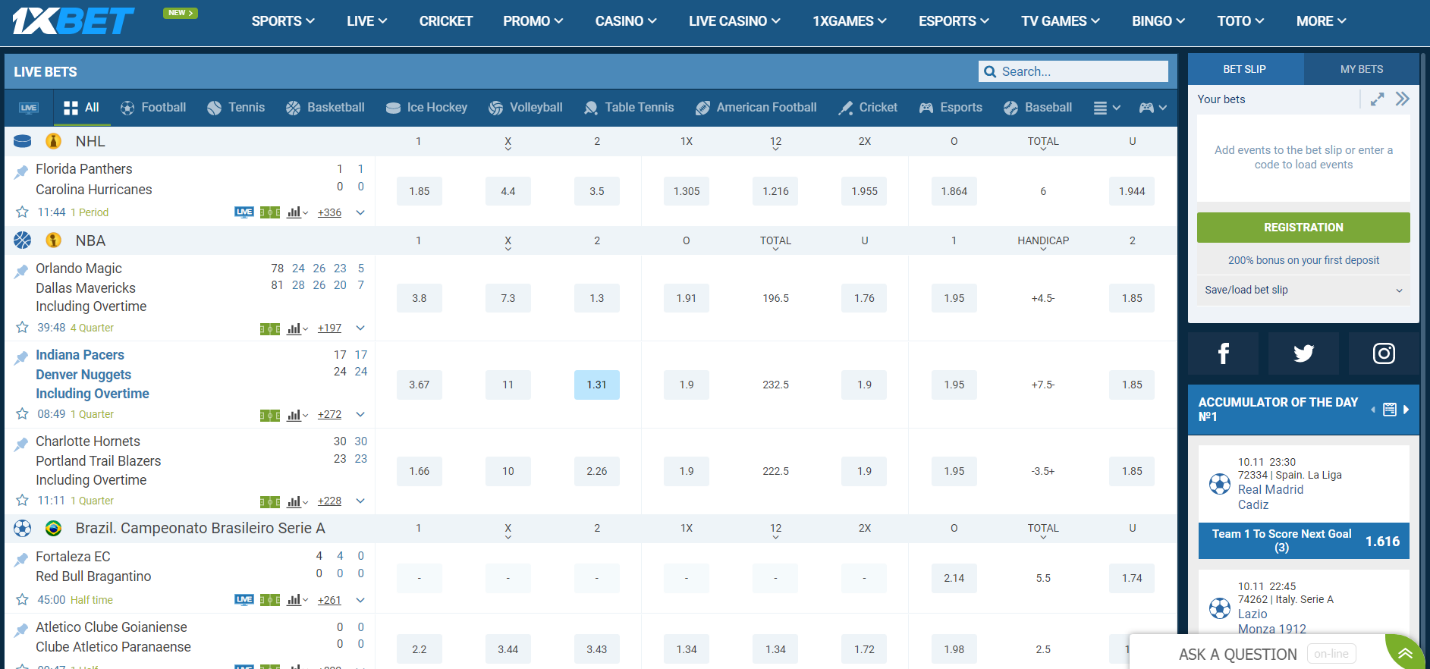1430x669 pixels.
Task: Expand the bet slip to full view
Action: click(1377, 99)
